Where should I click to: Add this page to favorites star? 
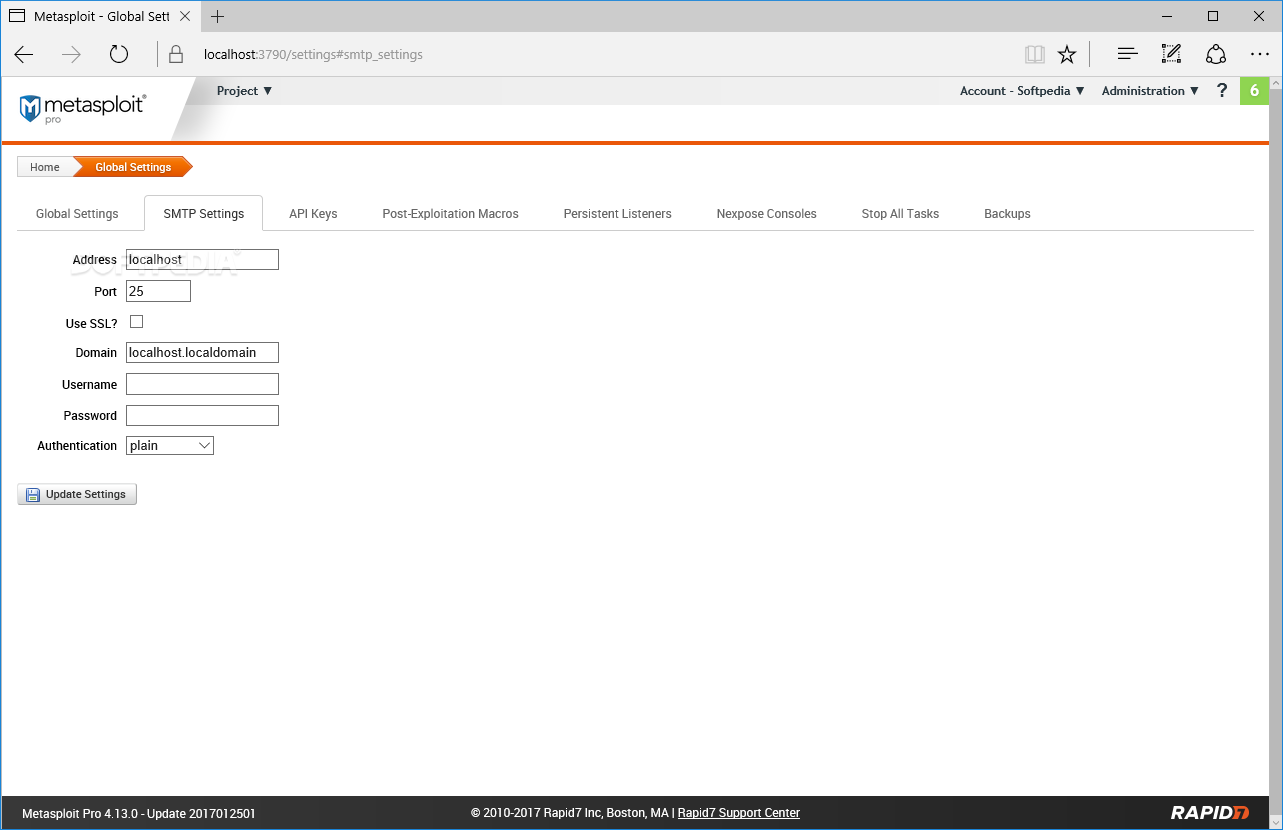click(x=1067, y=54)
